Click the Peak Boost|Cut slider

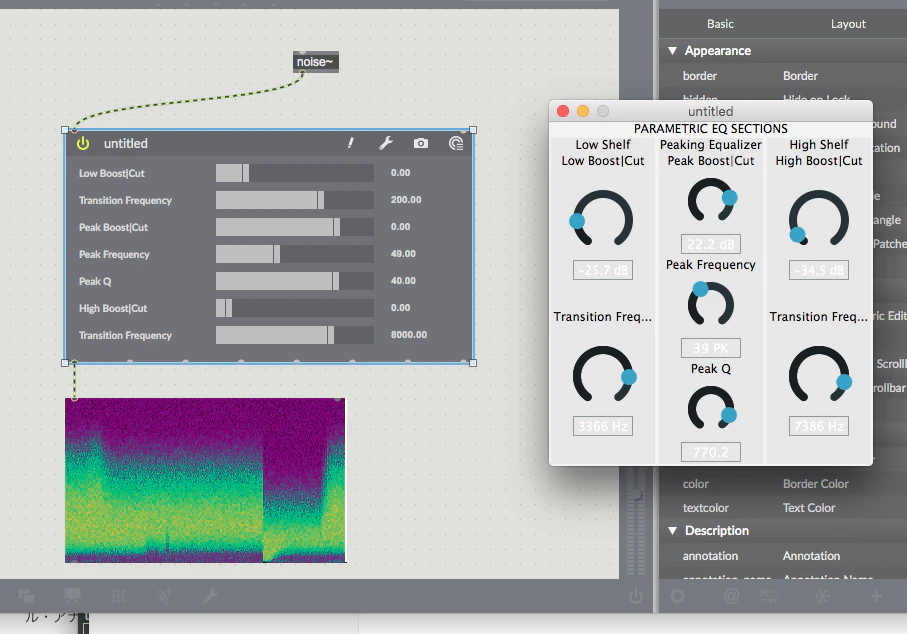click(294, 227)
